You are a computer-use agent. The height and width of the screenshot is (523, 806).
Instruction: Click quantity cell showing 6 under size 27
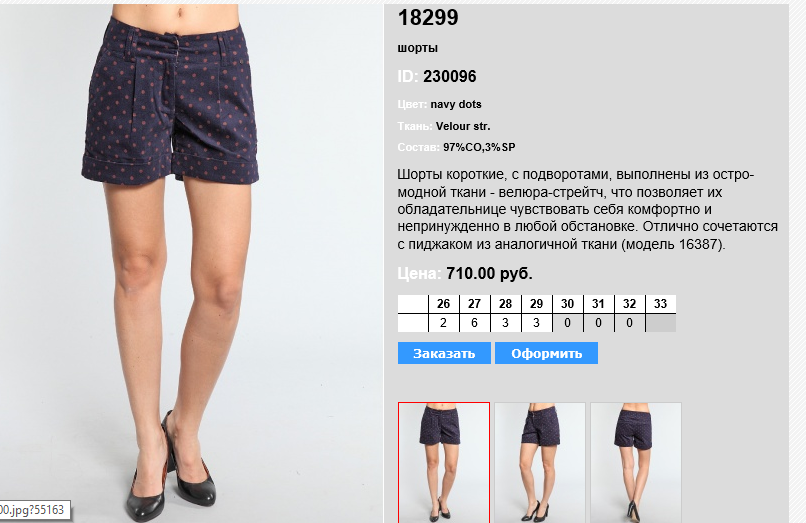tap(474, 323)
